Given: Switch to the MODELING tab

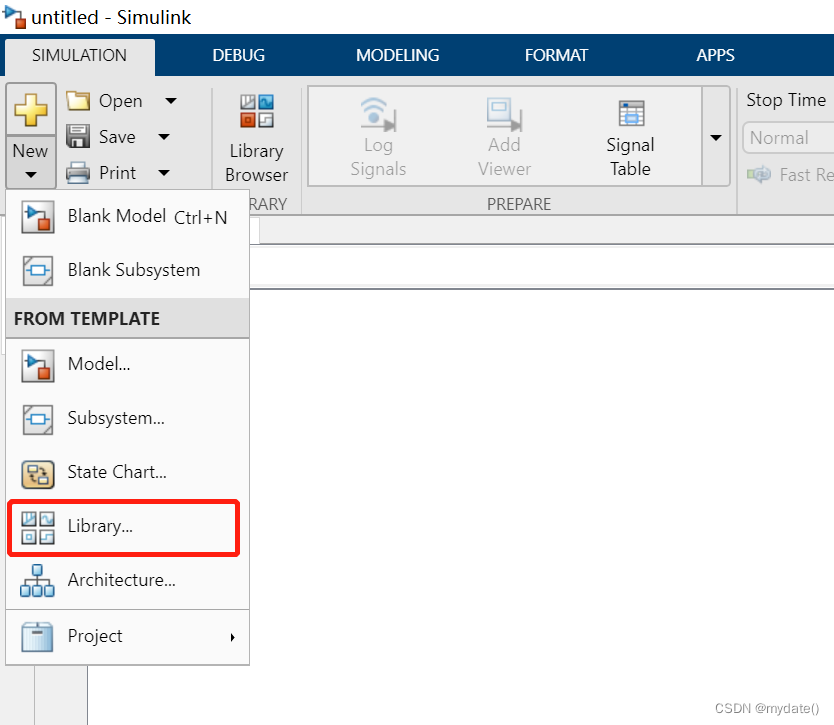Looking at the screenshot, I should click(397, 55).
